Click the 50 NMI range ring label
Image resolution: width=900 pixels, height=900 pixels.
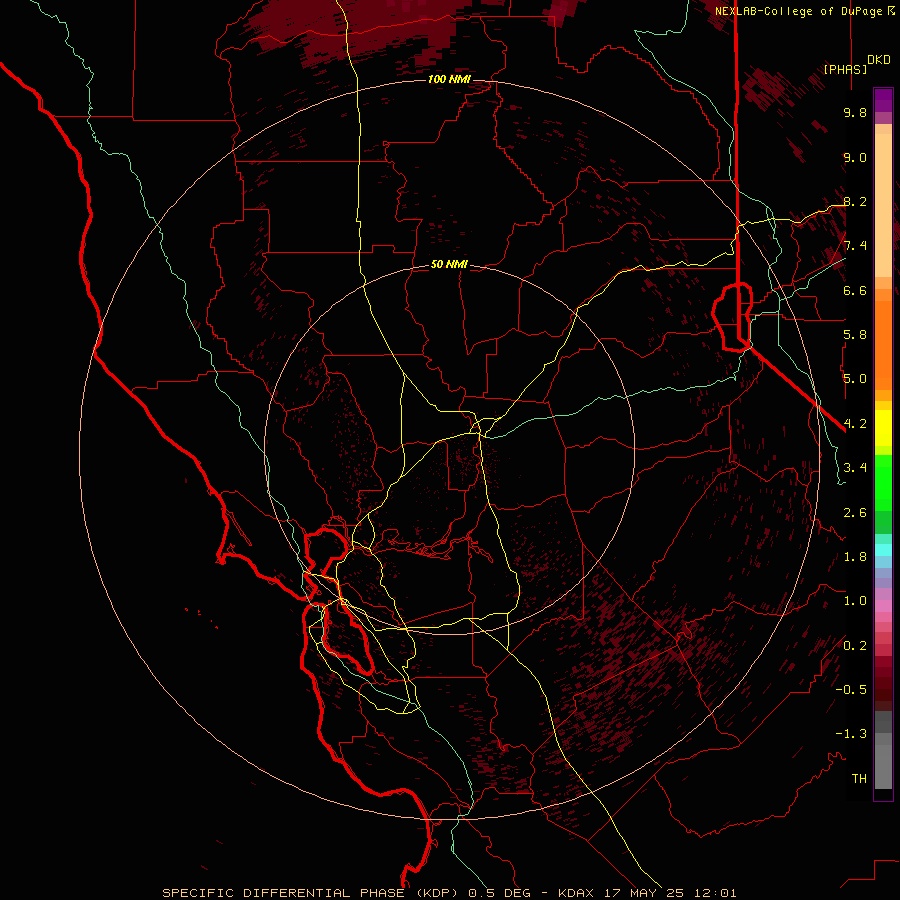(449, 265)
